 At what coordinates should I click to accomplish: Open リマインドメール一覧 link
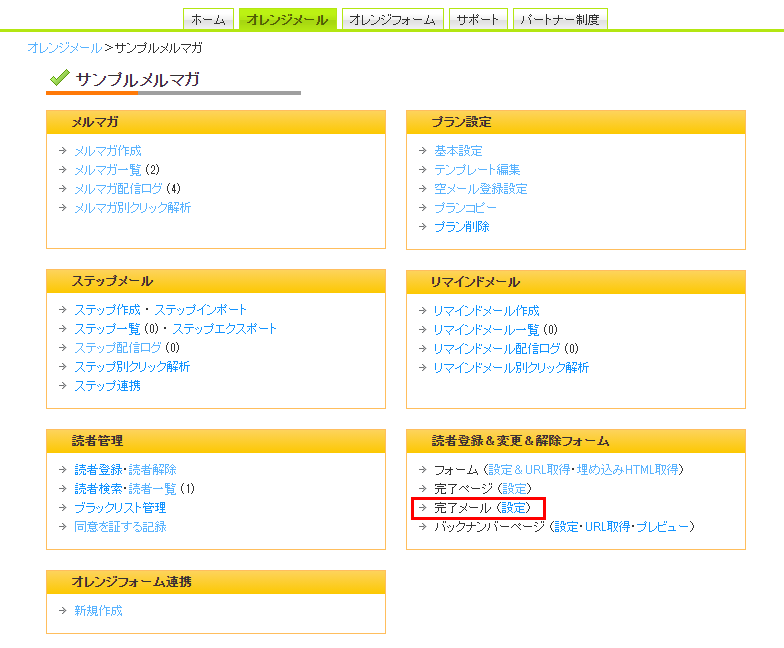(x=486, y=330)
